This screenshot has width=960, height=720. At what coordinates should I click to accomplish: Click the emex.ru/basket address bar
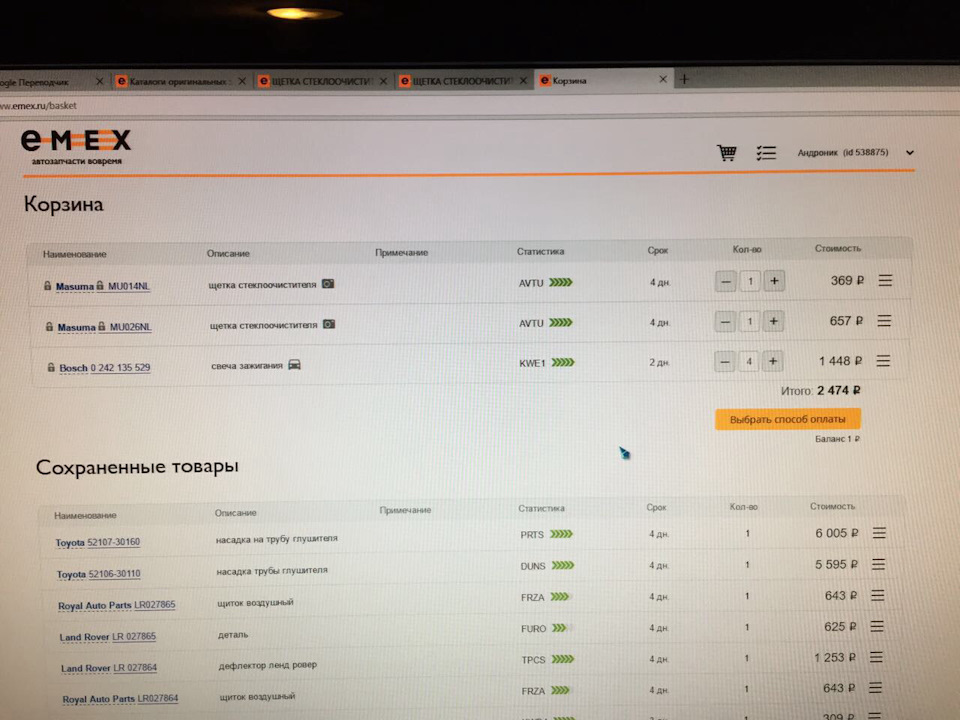point(478,105)
